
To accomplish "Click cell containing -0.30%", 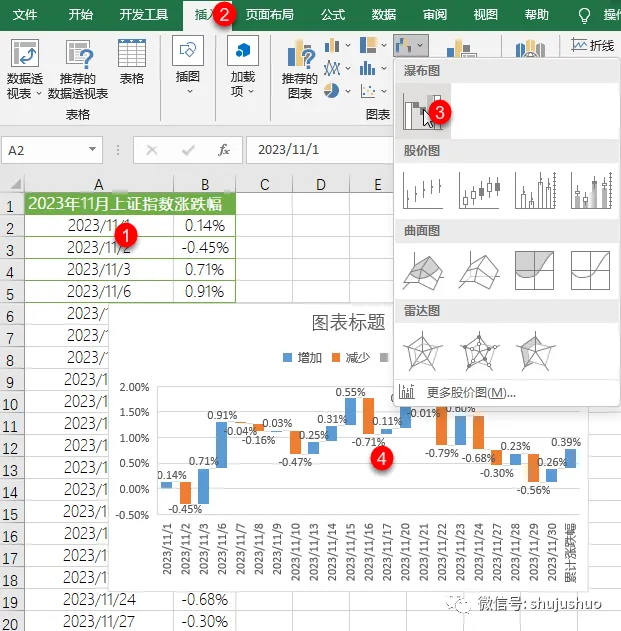I will click(x=204, y=621).
